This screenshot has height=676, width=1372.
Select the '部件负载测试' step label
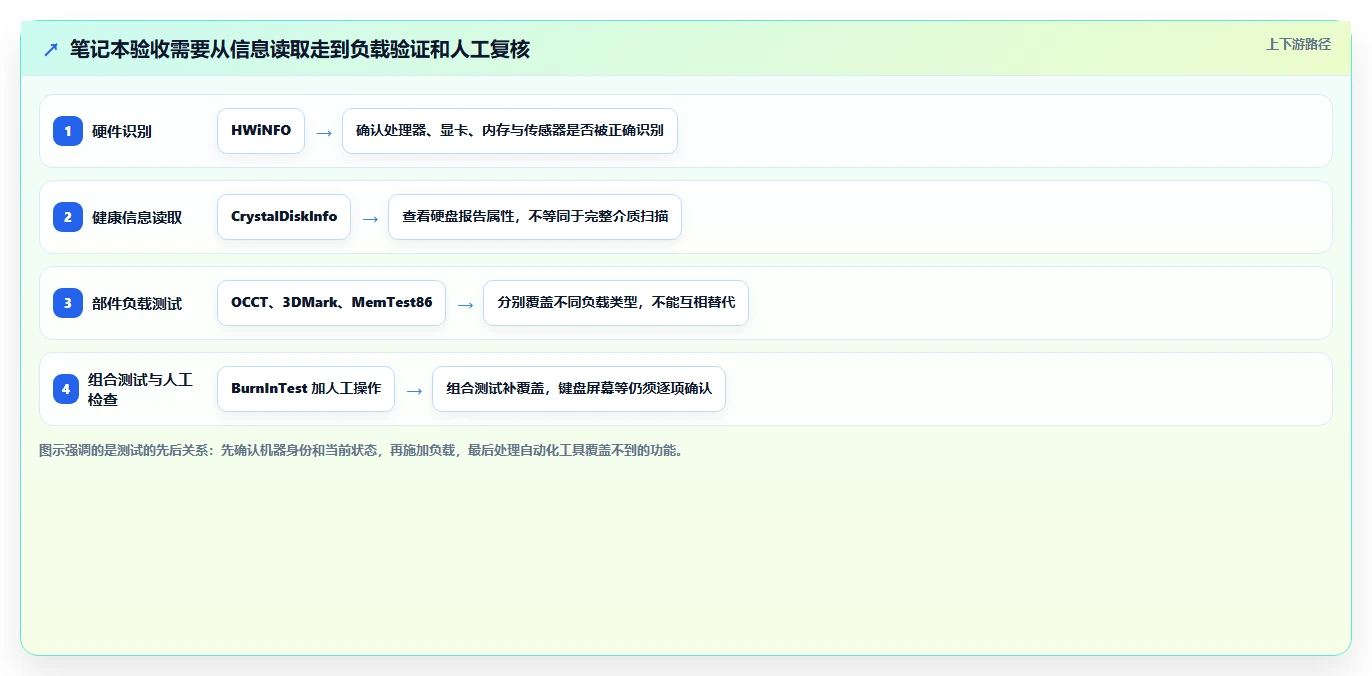(x=137, y=303)
